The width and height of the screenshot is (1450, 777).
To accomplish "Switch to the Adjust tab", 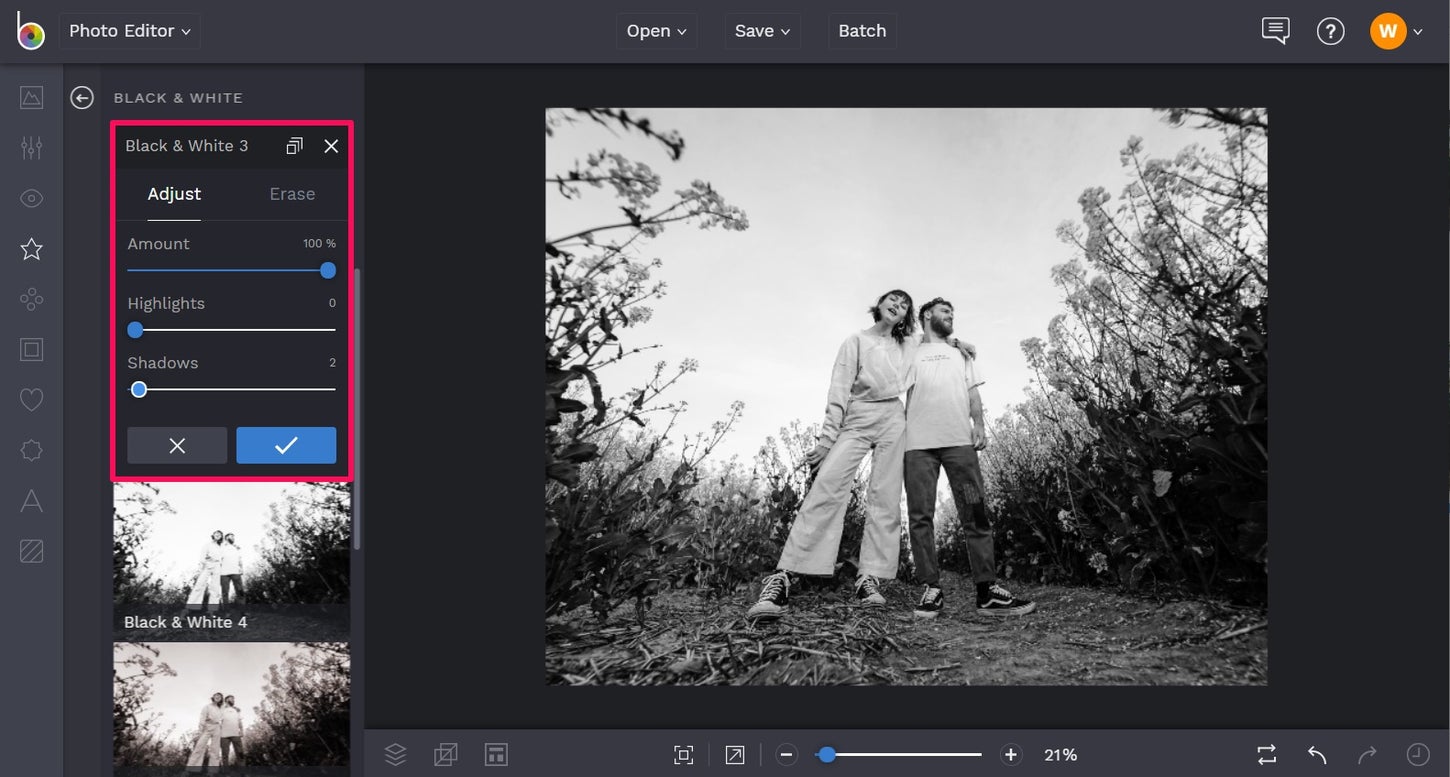I will point(174,193).
